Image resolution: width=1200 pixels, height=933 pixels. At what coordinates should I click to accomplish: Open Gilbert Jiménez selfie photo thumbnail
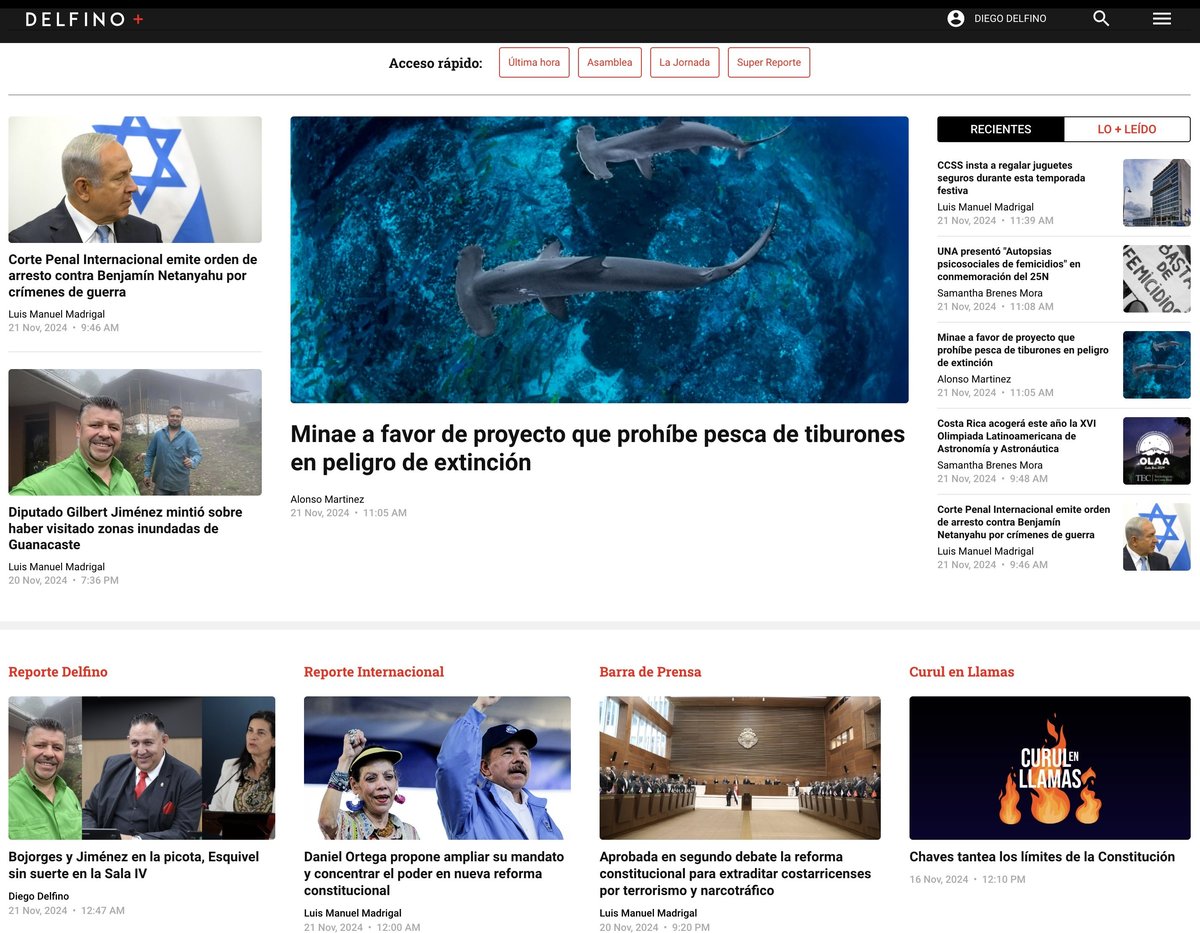coord(135,432)
